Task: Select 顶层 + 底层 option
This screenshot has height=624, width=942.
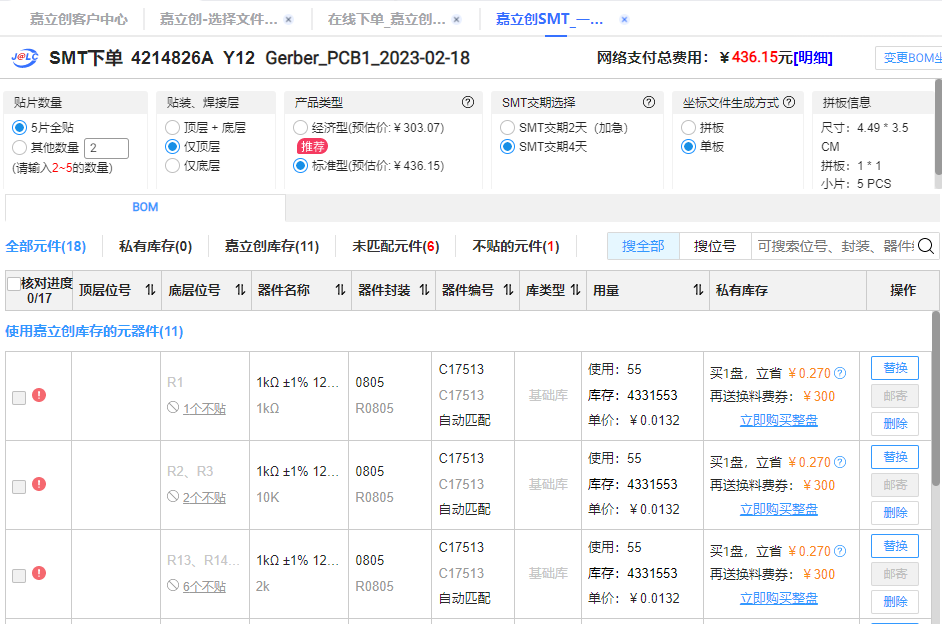Action: [172, 127]
